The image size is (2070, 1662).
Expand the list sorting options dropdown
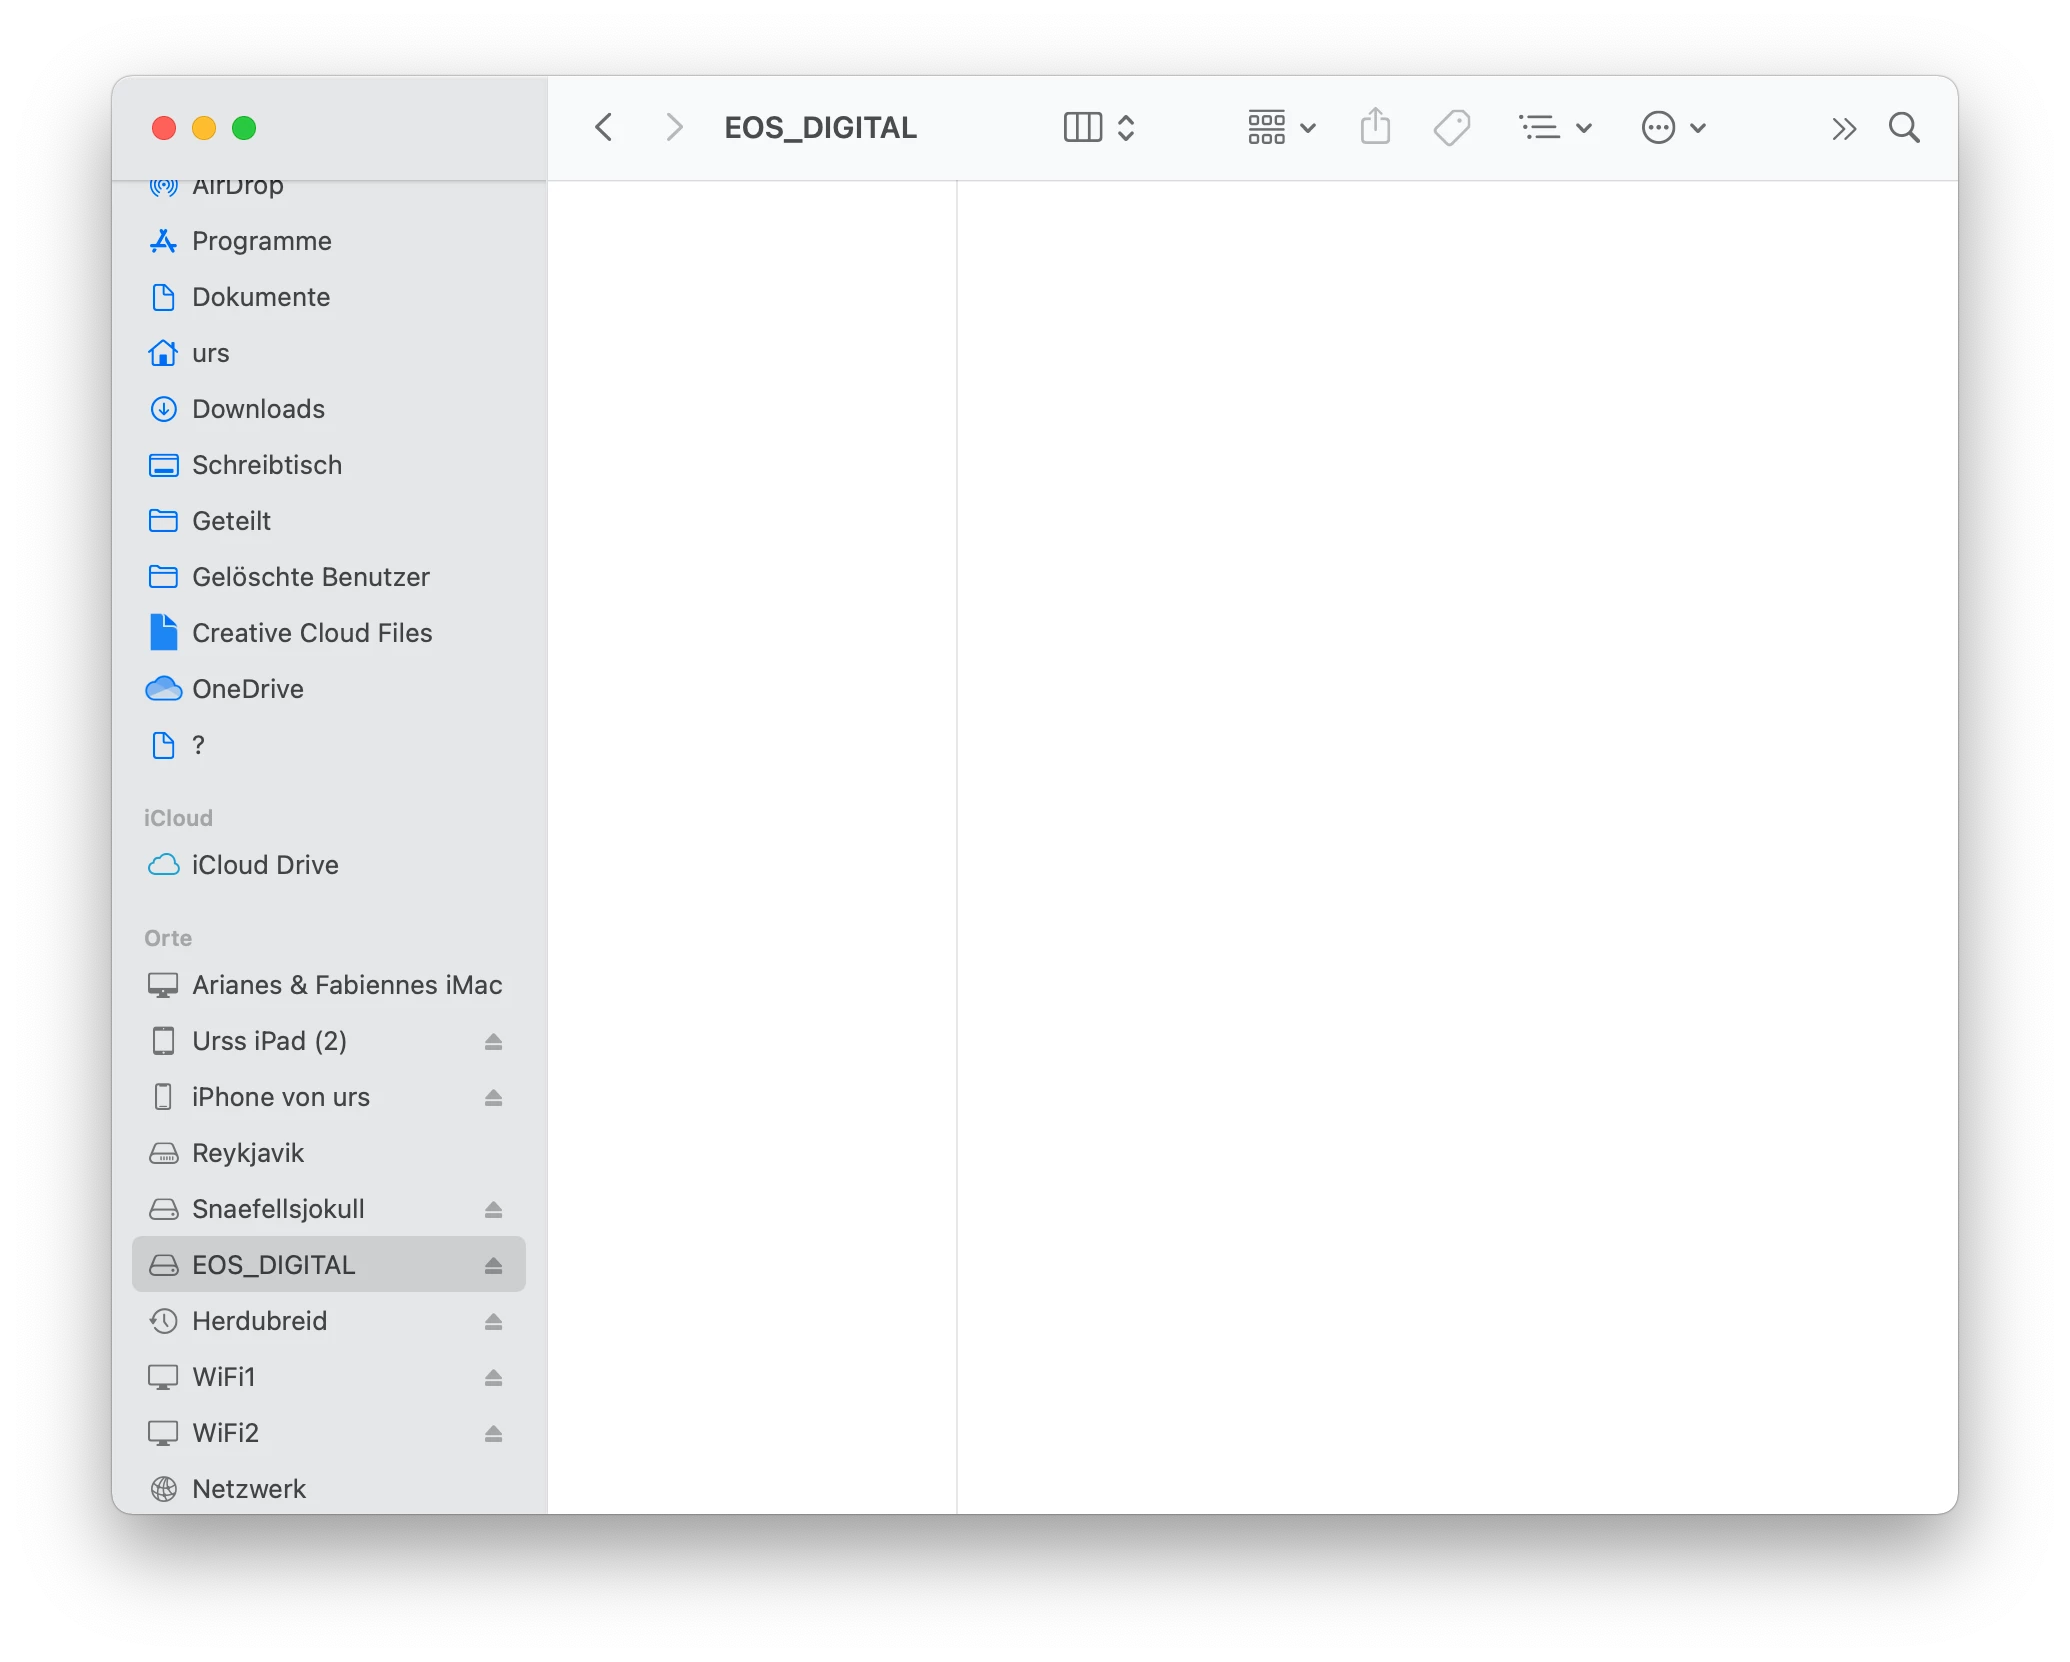(x=1554, y=127)
